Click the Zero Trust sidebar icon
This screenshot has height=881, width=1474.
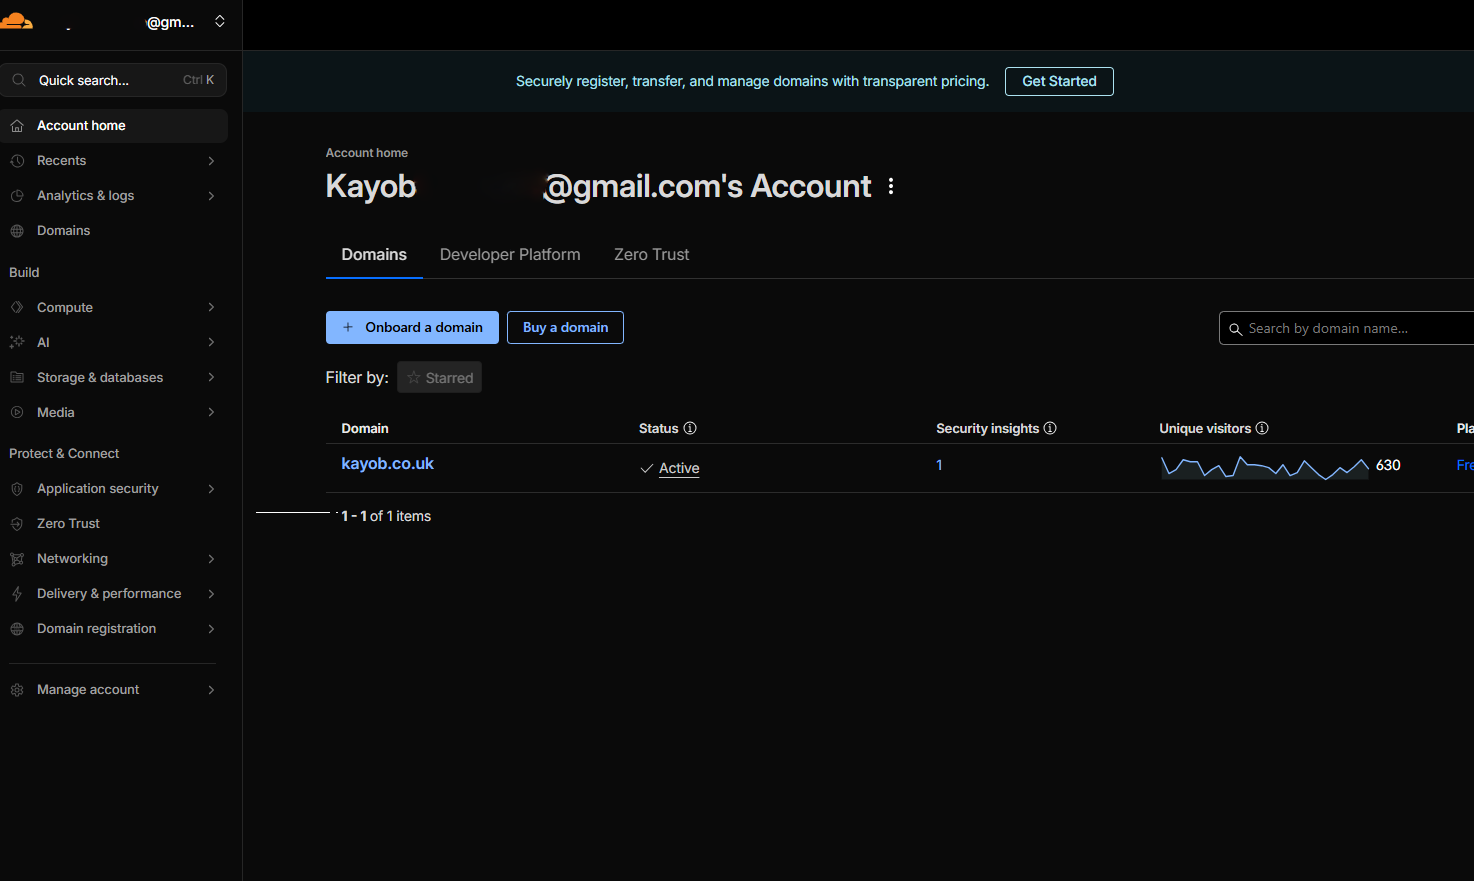(17, 524)
